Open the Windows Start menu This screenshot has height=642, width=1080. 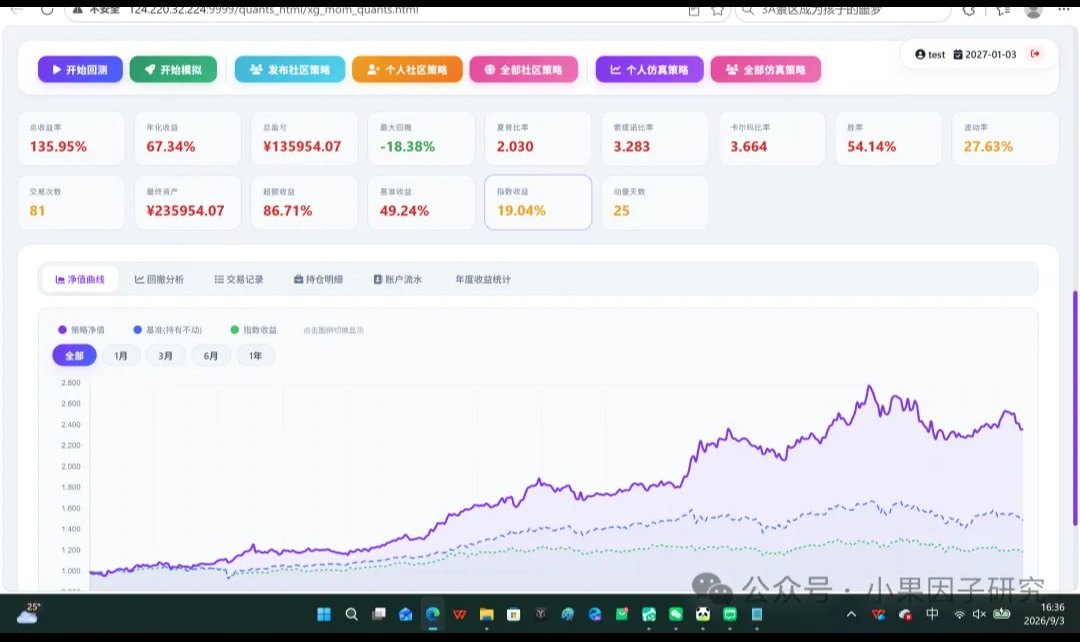pyautogui.click(x=324, y=614)
